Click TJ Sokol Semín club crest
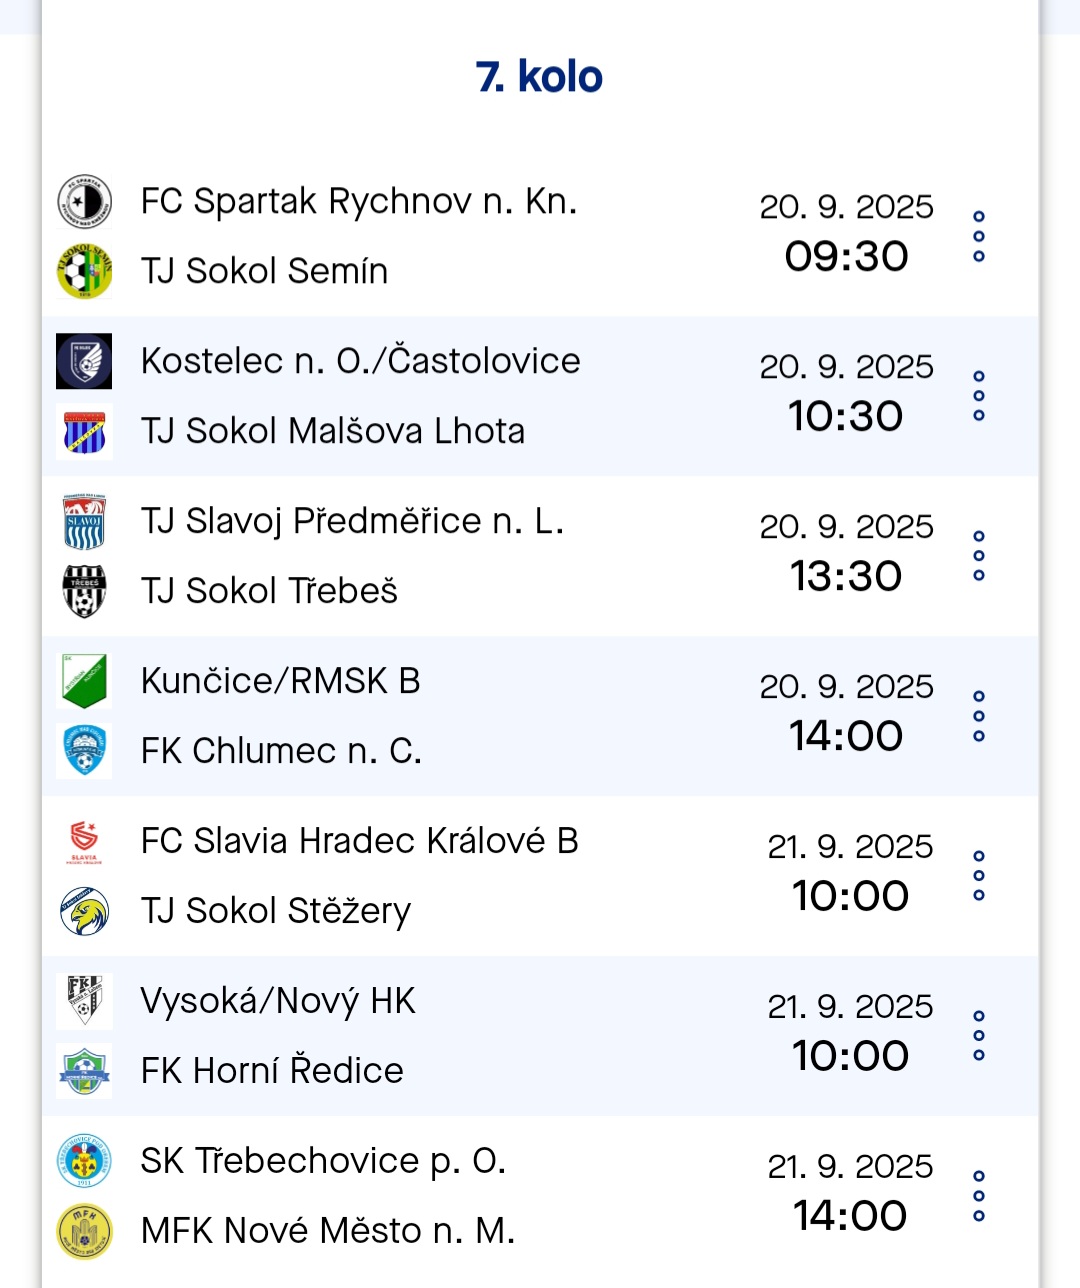The image size is (1080, 1288). [x=84, y=271]
